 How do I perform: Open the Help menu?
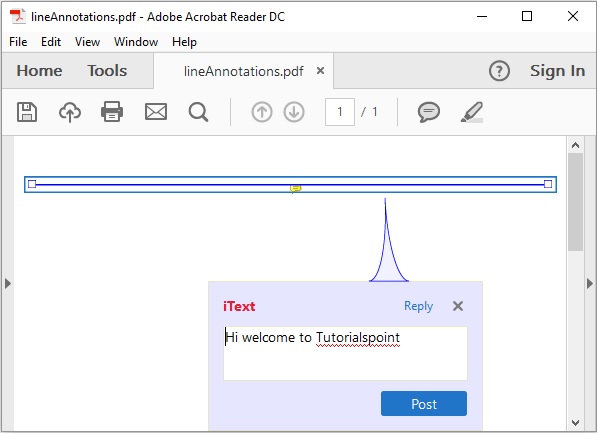coord(184,42)
